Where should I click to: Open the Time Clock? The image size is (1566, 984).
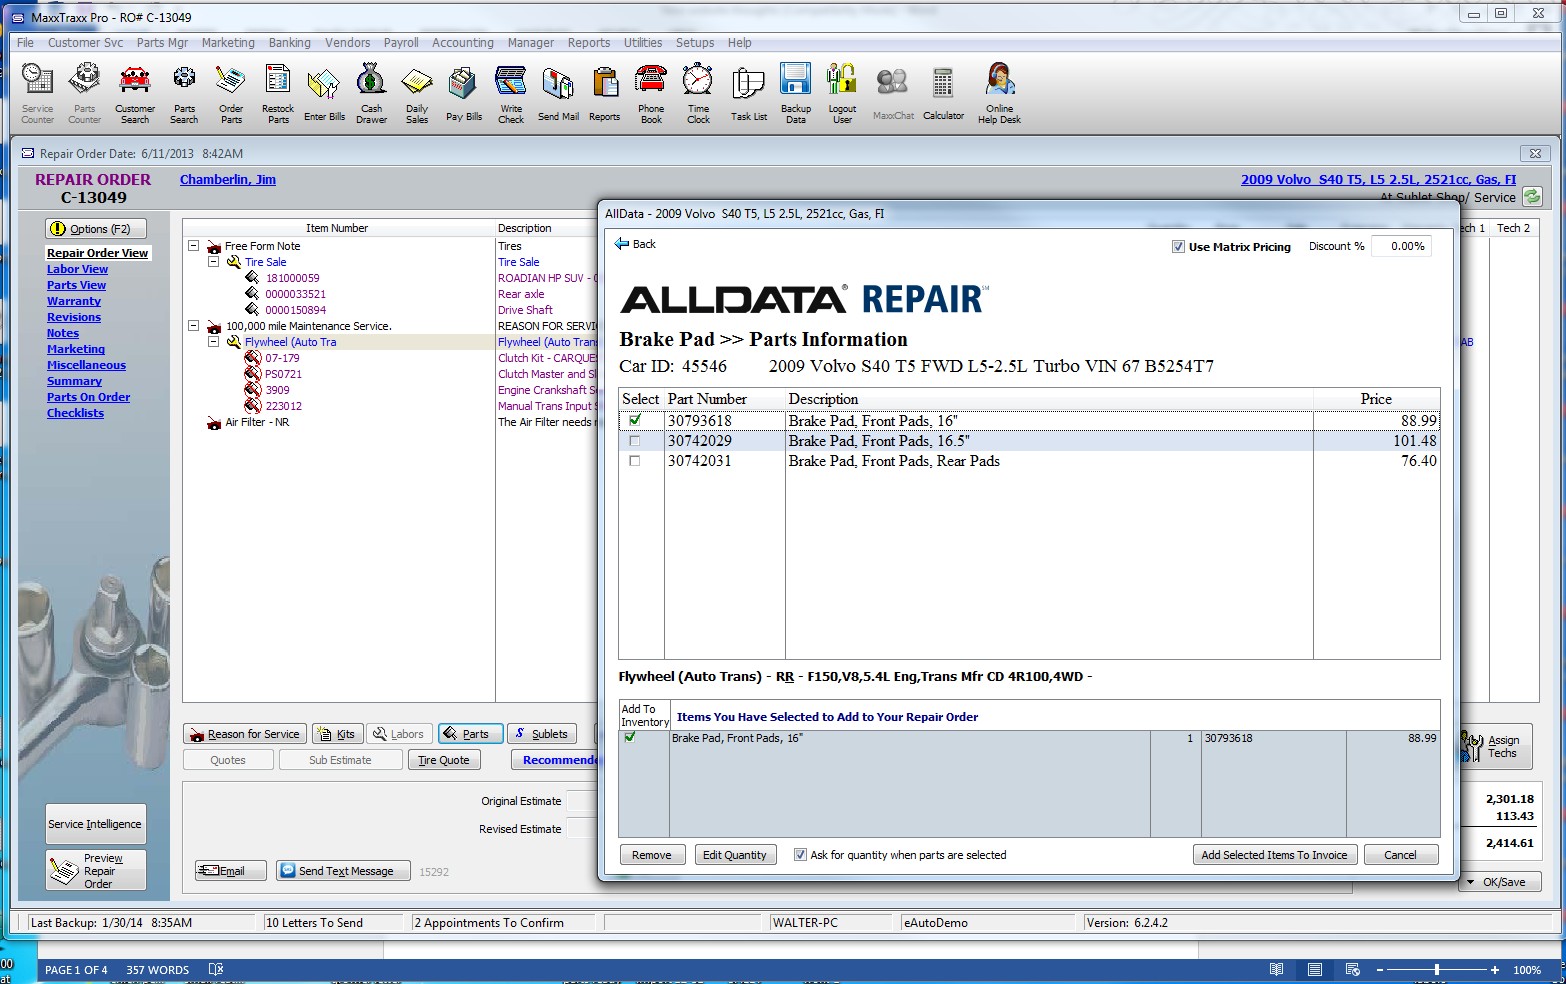pyautogui.click(x=698, y=93)
